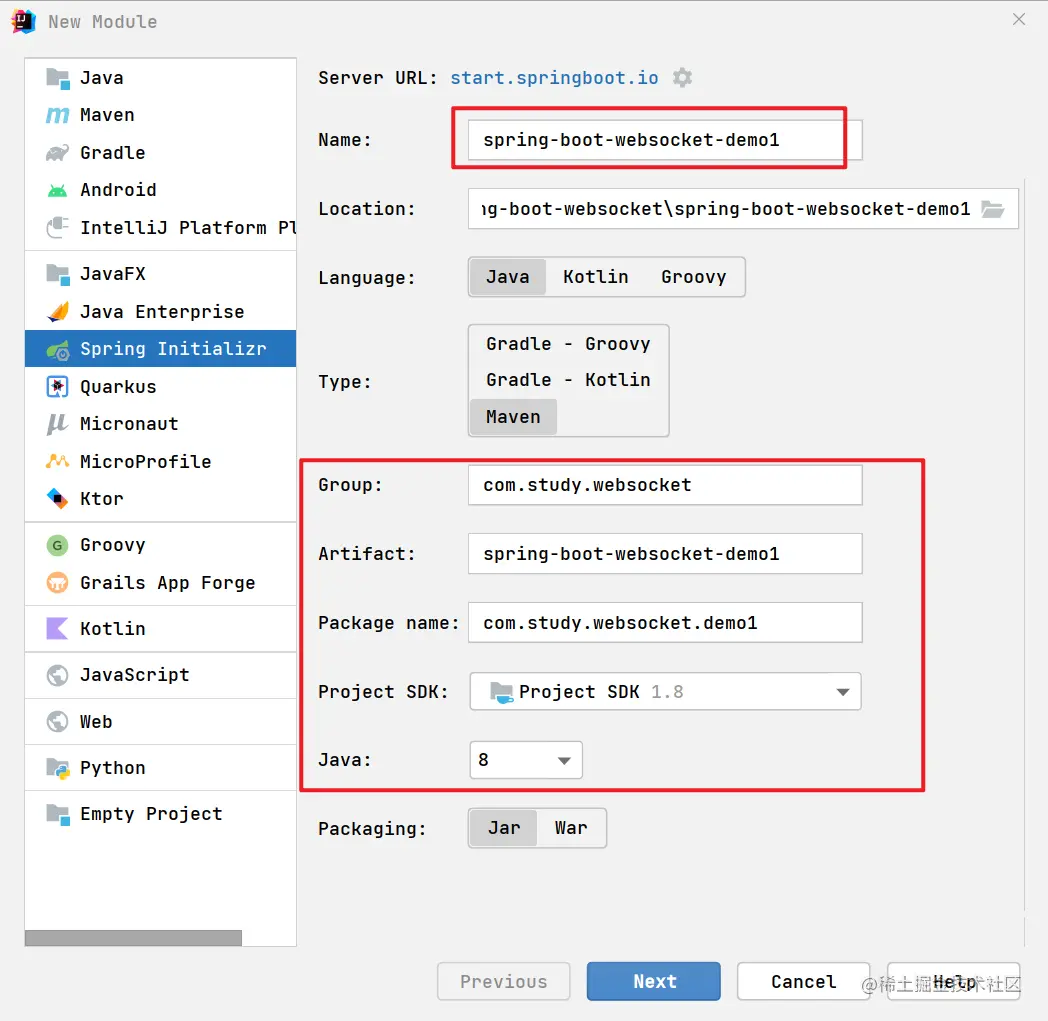Image resolution: width=1048 pixels, height=1021 pixels.
Task: Select Jar packaging
Action: 504,829
